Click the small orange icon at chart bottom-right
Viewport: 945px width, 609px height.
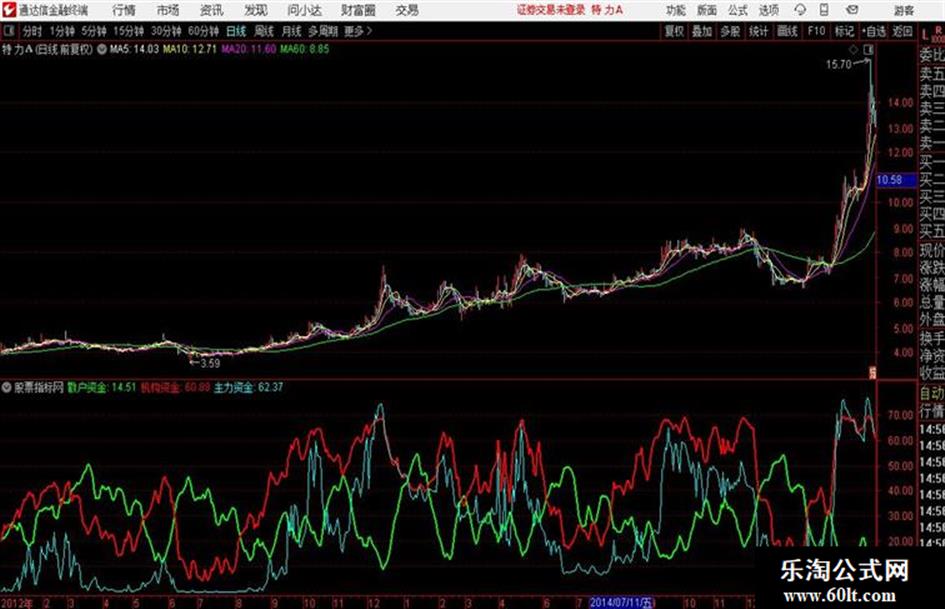(x=871, y=373)
